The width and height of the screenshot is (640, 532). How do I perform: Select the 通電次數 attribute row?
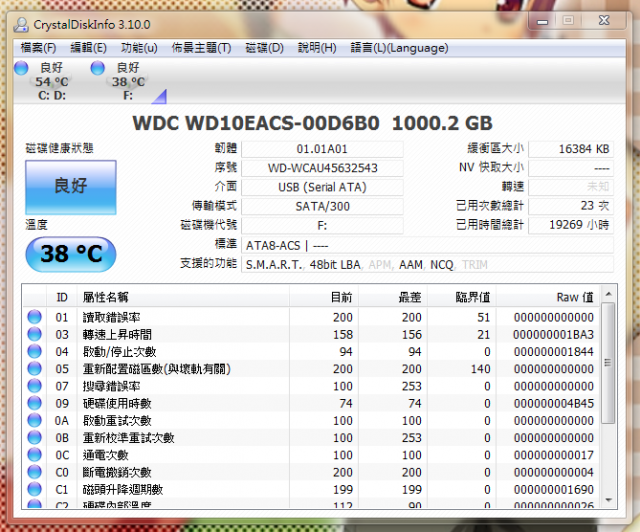(x=311, y=454)
